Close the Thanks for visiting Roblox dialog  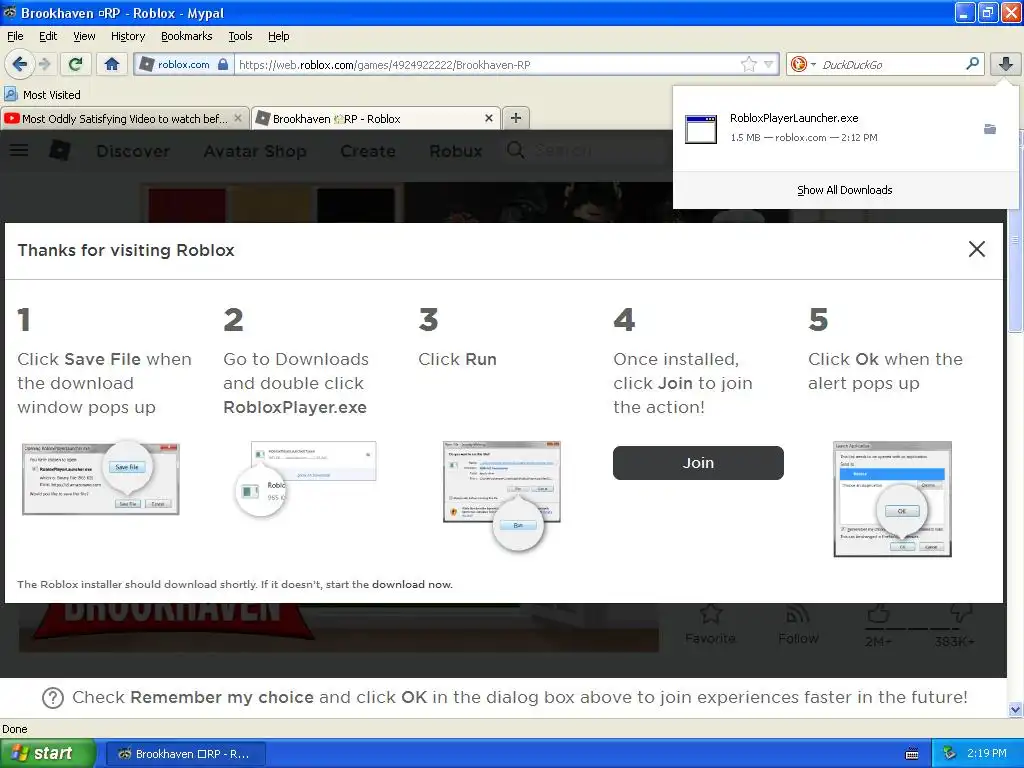(x=976, y=249)
